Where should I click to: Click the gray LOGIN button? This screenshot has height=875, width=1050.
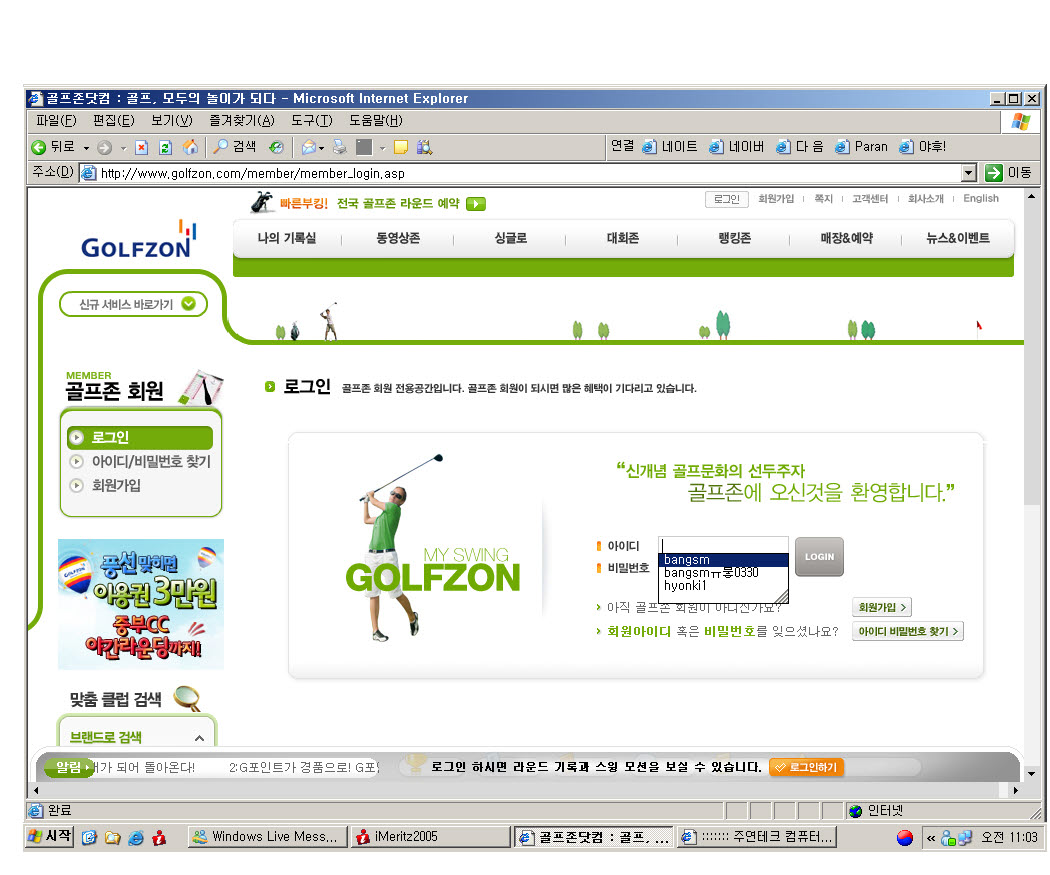(x=819, y=556)
